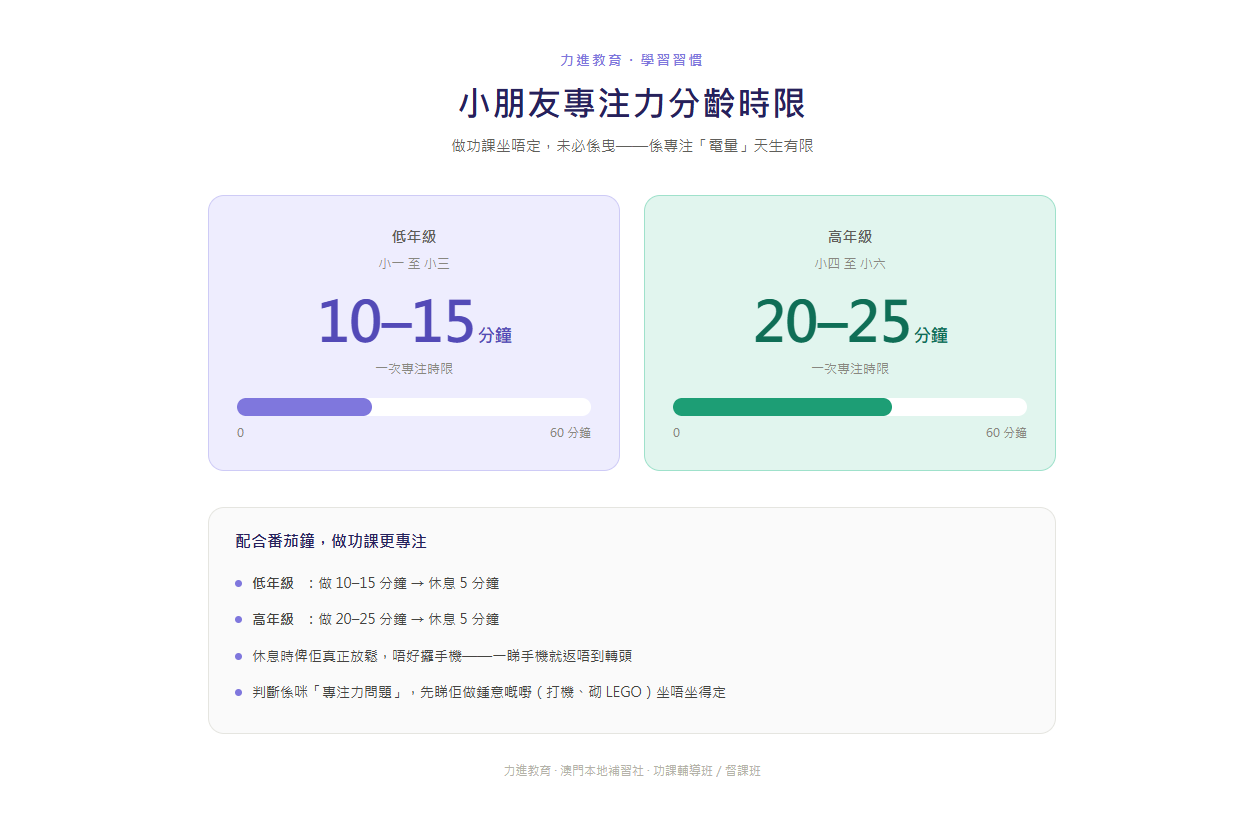Click 一次專注時限 in the 高年級 card
The height and width of the screenshot is (826, 1249).
tap(850, 369)
